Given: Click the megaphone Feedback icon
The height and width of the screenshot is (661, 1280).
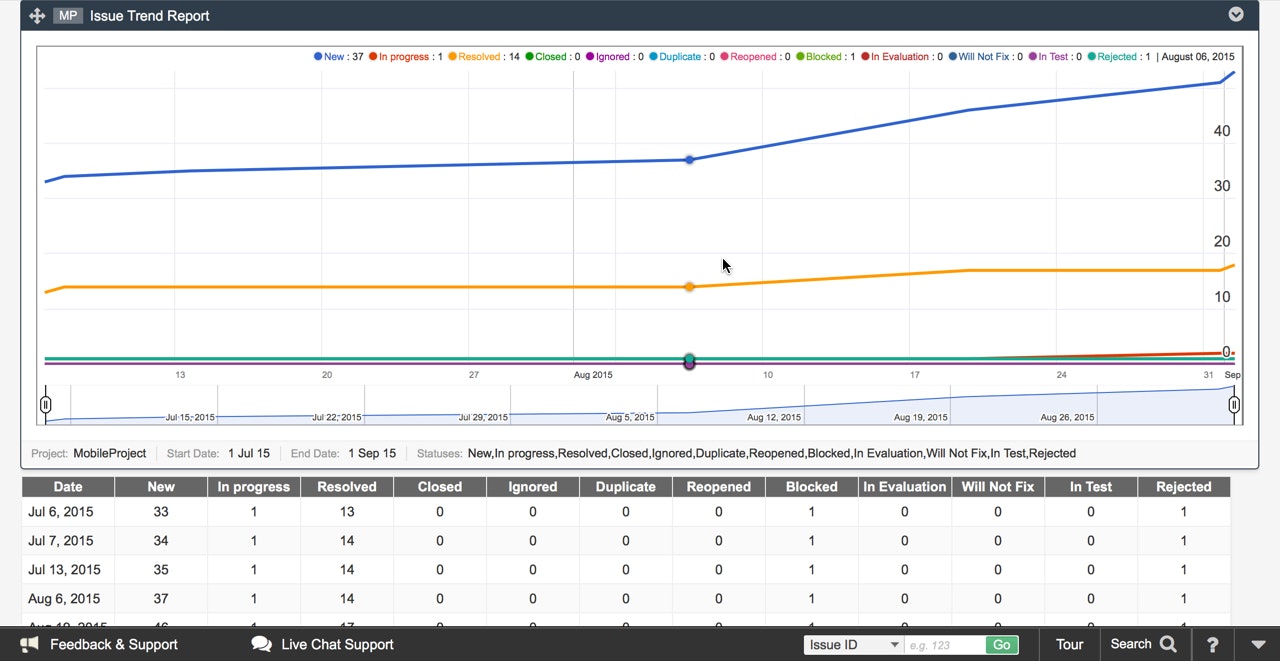Looking at the screenshot, I should [x=29, y=644].
